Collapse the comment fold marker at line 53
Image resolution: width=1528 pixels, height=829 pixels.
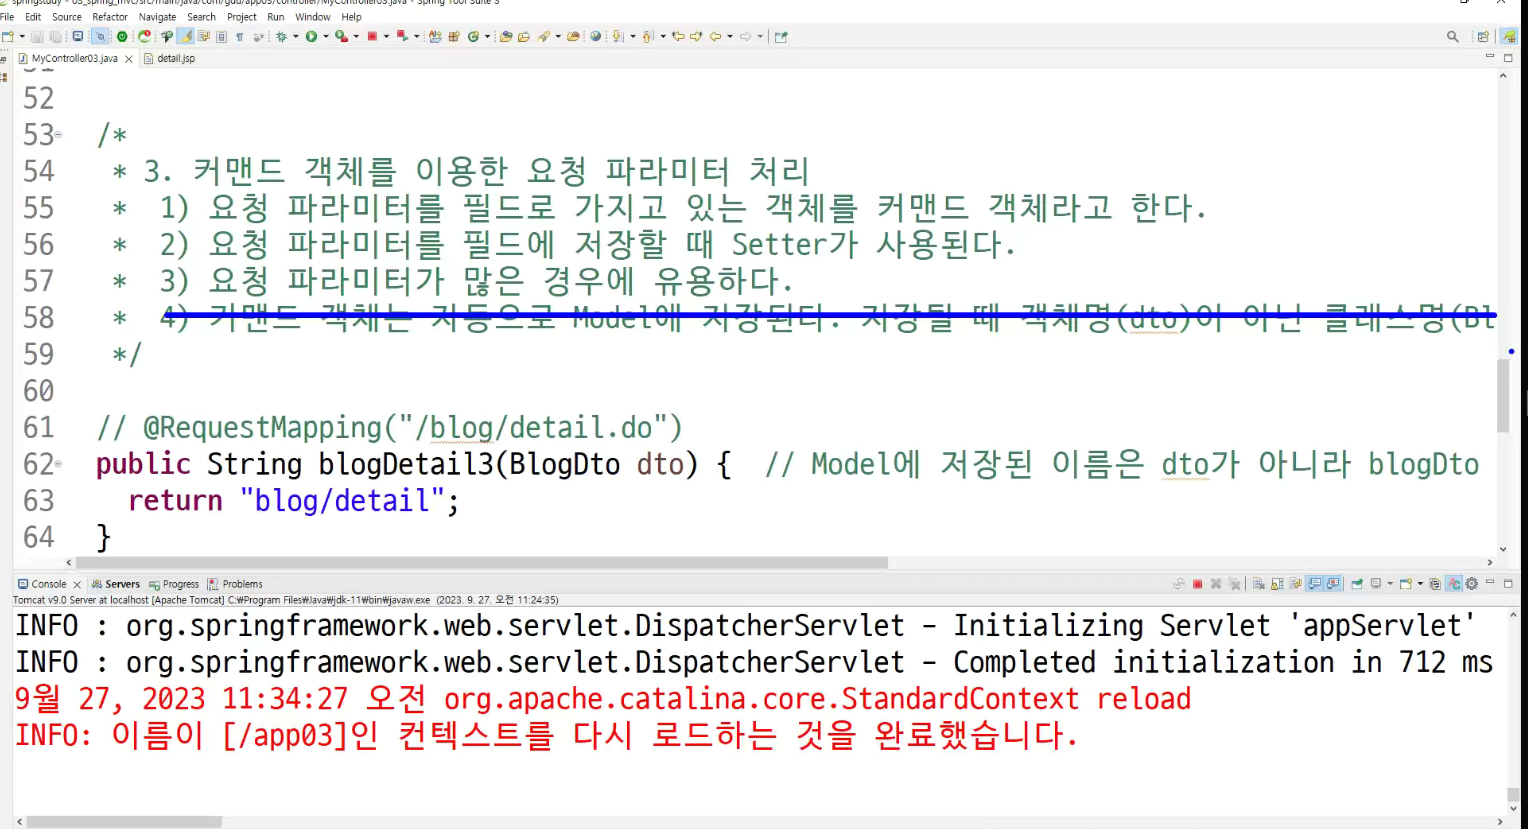(x=58, y=135)
